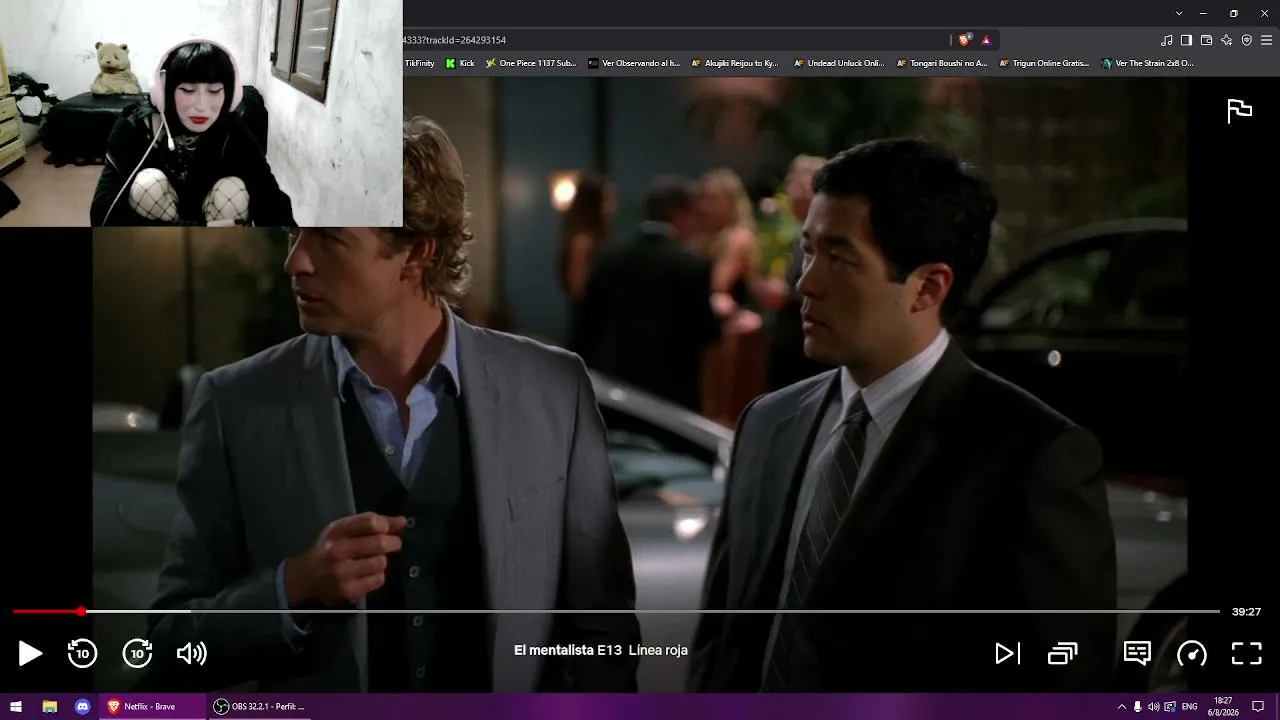Open the episodes list

[x=1062, y=654]
